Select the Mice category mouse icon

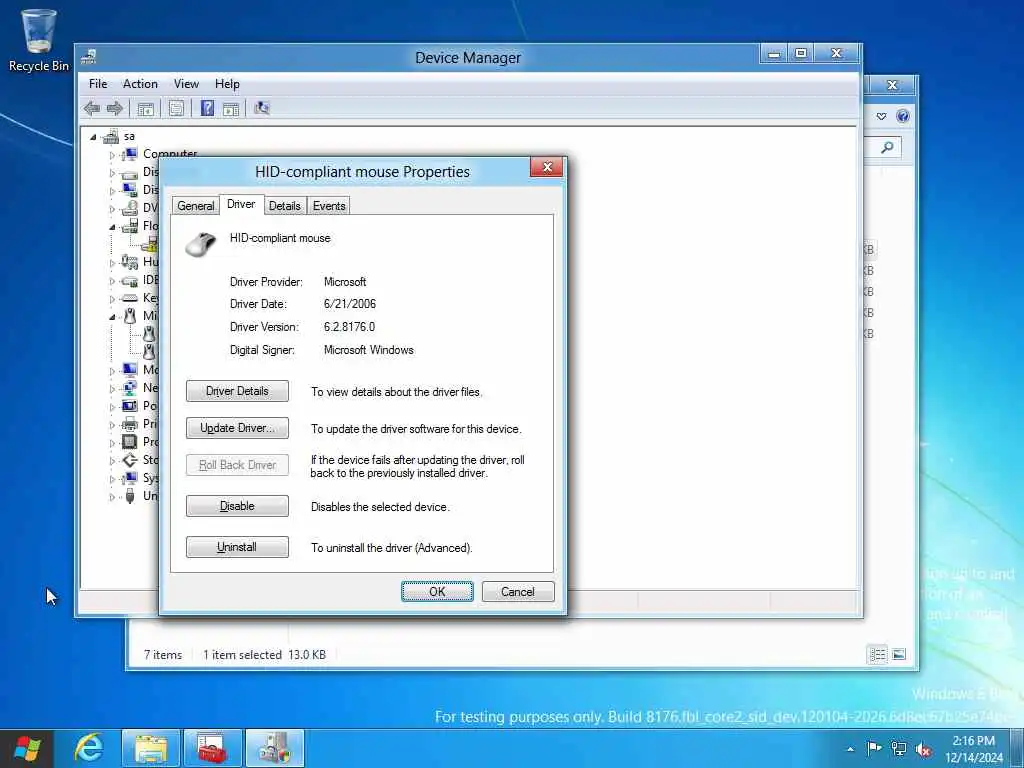pyautogui.click(x=129, y=316)
